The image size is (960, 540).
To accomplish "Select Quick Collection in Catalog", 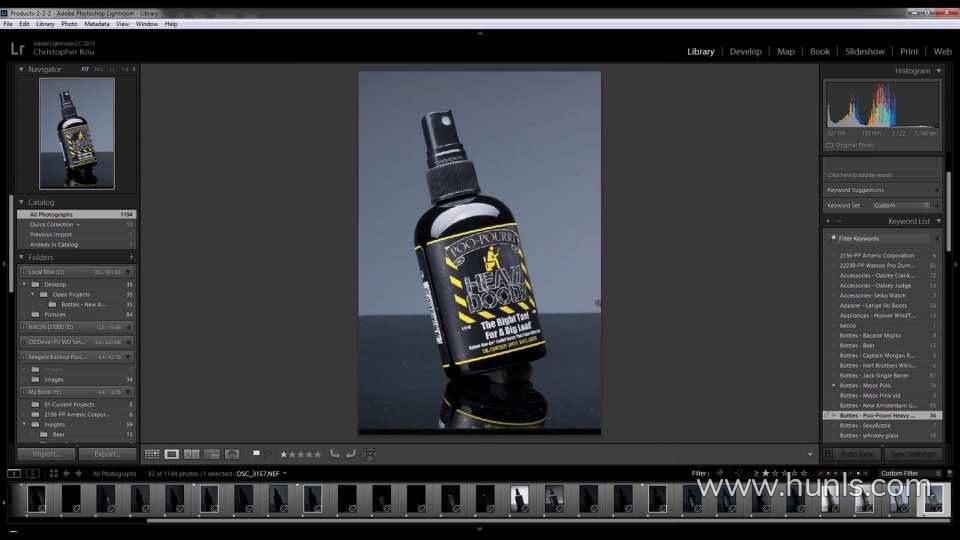I will click(77, 225).
